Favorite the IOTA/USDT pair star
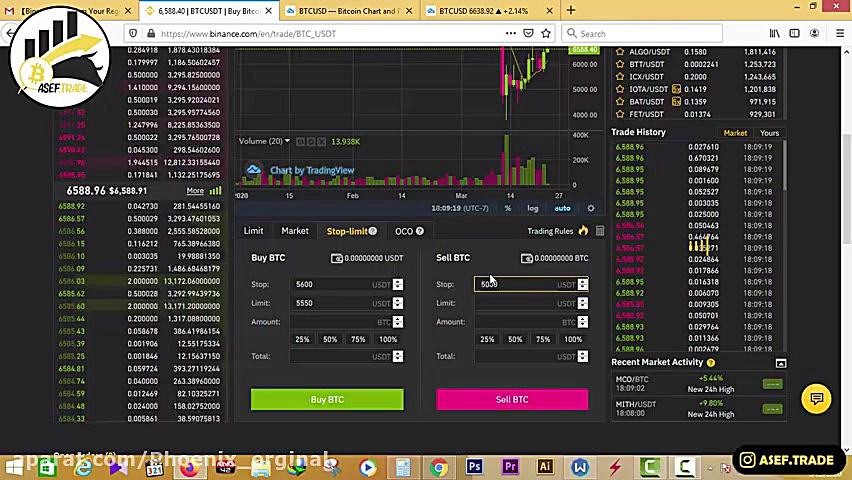 tap(619, 89)
